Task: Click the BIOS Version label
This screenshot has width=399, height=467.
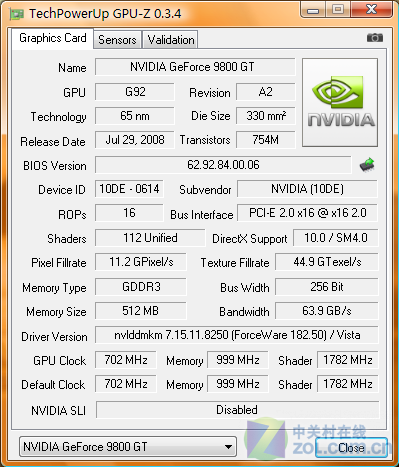Action: 55,166
